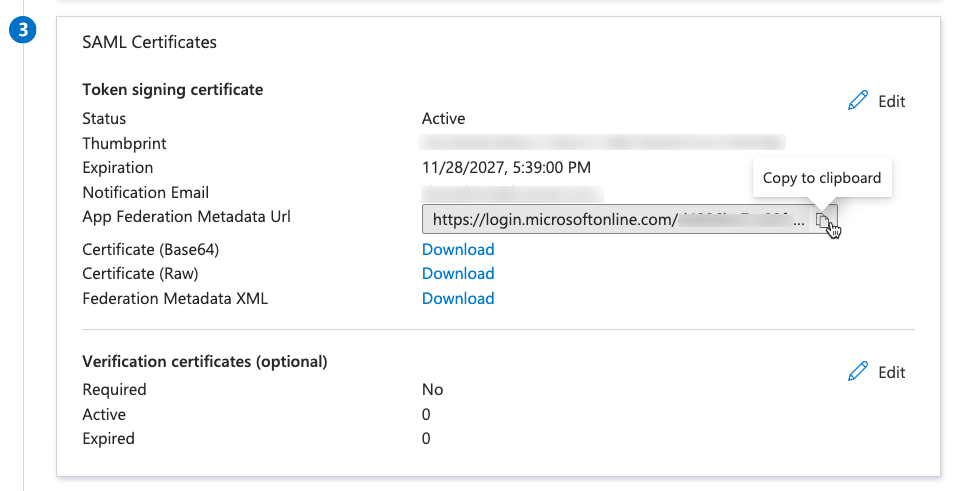Click the No value next to Required
This screenshot has height=491, width=957.
pos(433,389)
